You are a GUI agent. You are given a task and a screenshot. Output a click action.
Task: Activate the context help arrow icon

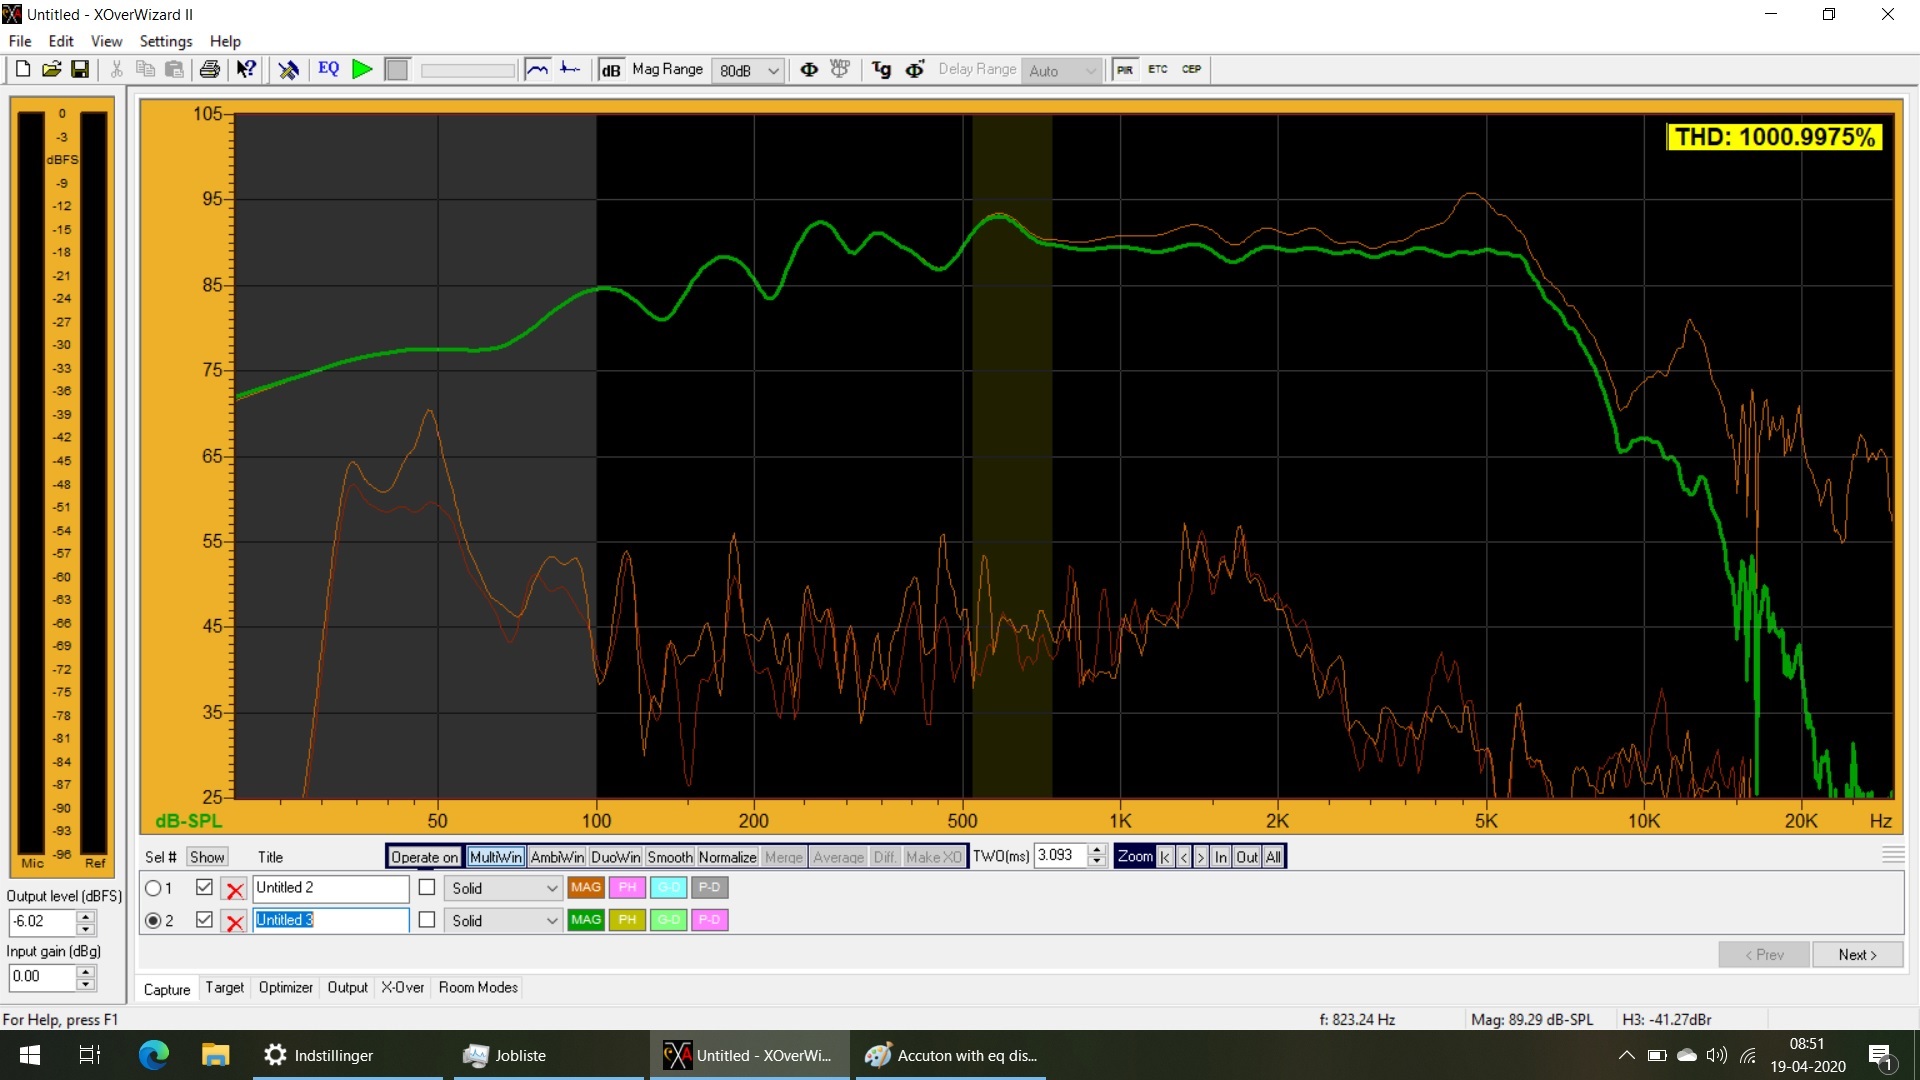(246, 69)
